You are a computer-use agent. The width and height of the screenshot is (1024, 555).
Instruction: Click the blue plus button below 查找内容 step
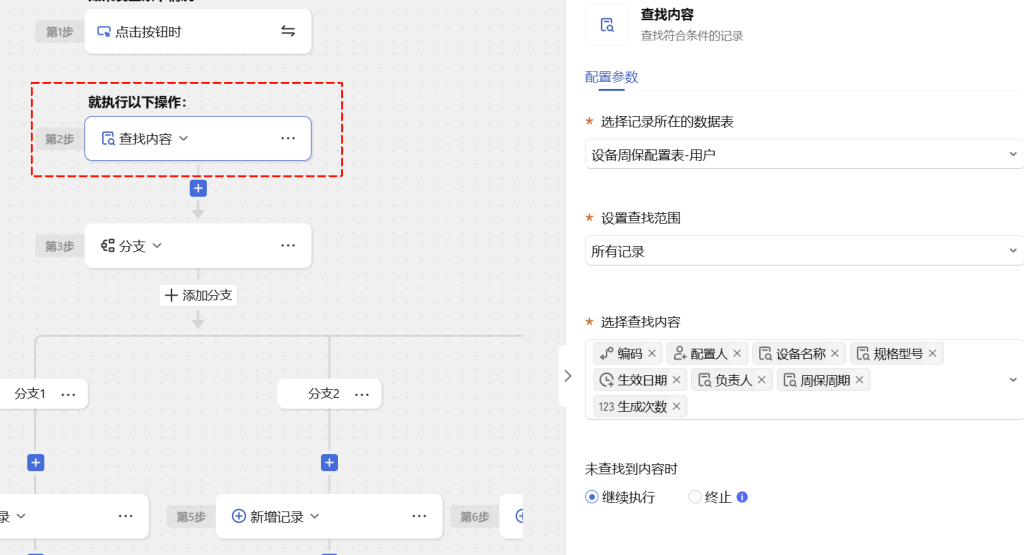pyautogui.click(x=199, y=189)
